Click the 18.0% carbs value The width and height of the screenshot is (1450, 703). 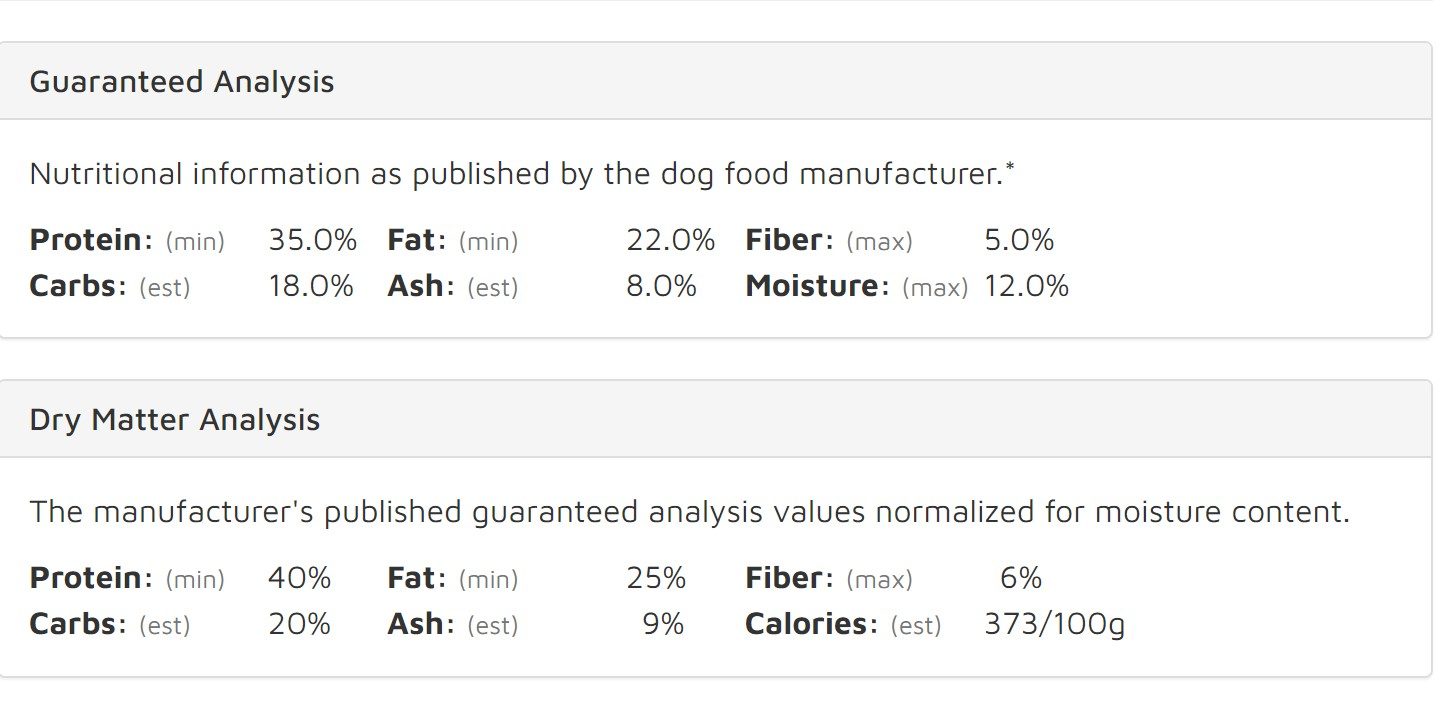[310, 287]
